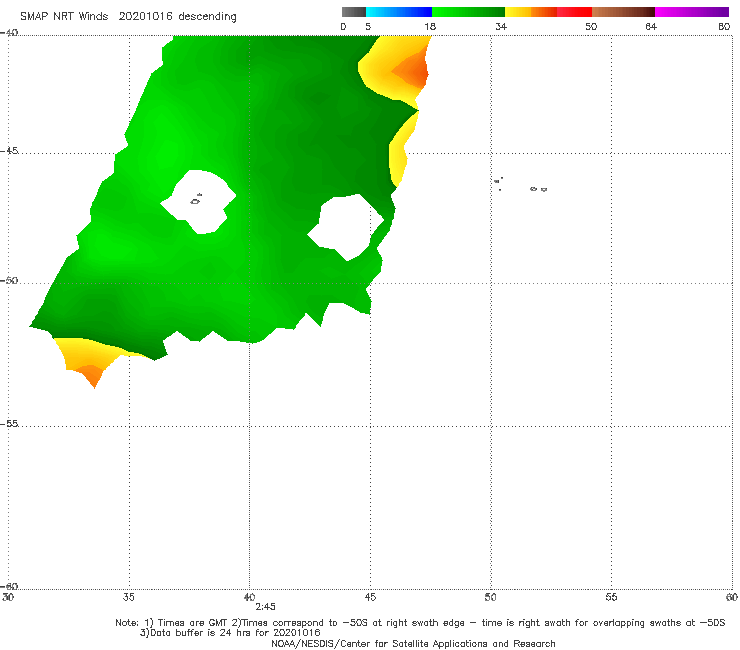Image resolution: width=740 pixels, height=650 pixels.
Task: Click the white data gap in the swath near longitude 44
Action: tap(347, 227)
